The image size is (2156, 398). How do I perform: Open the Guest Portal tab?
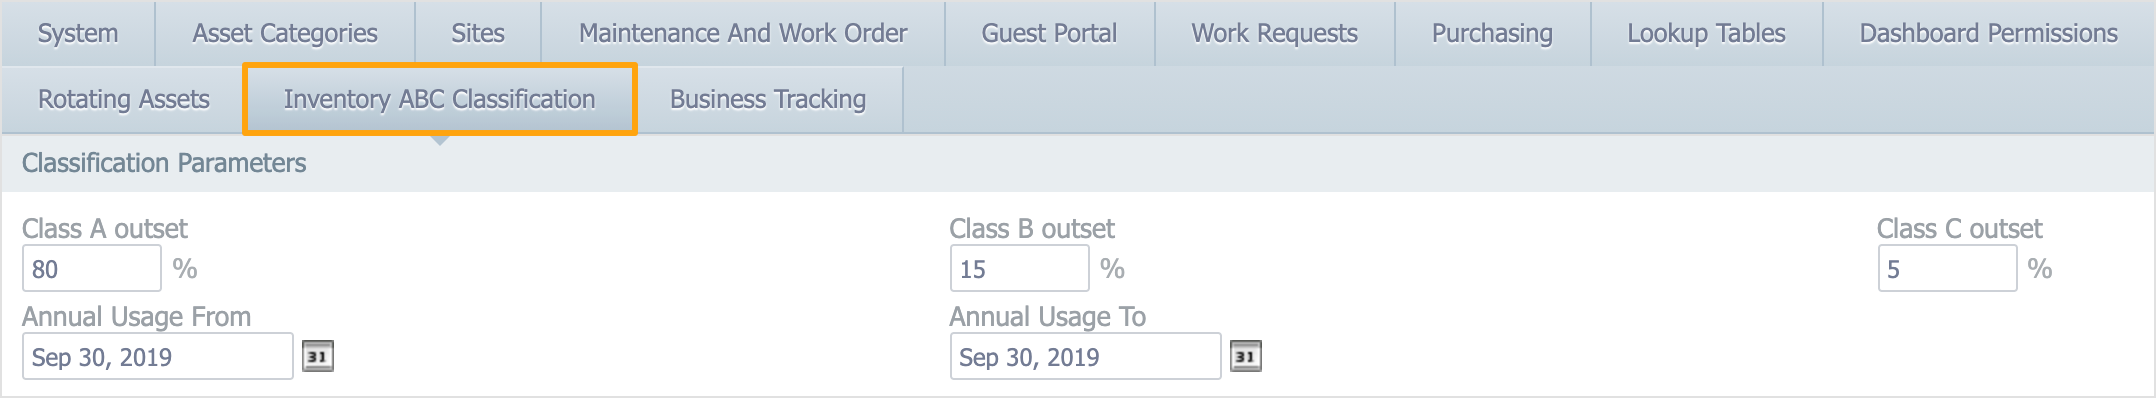point(1049,33)
